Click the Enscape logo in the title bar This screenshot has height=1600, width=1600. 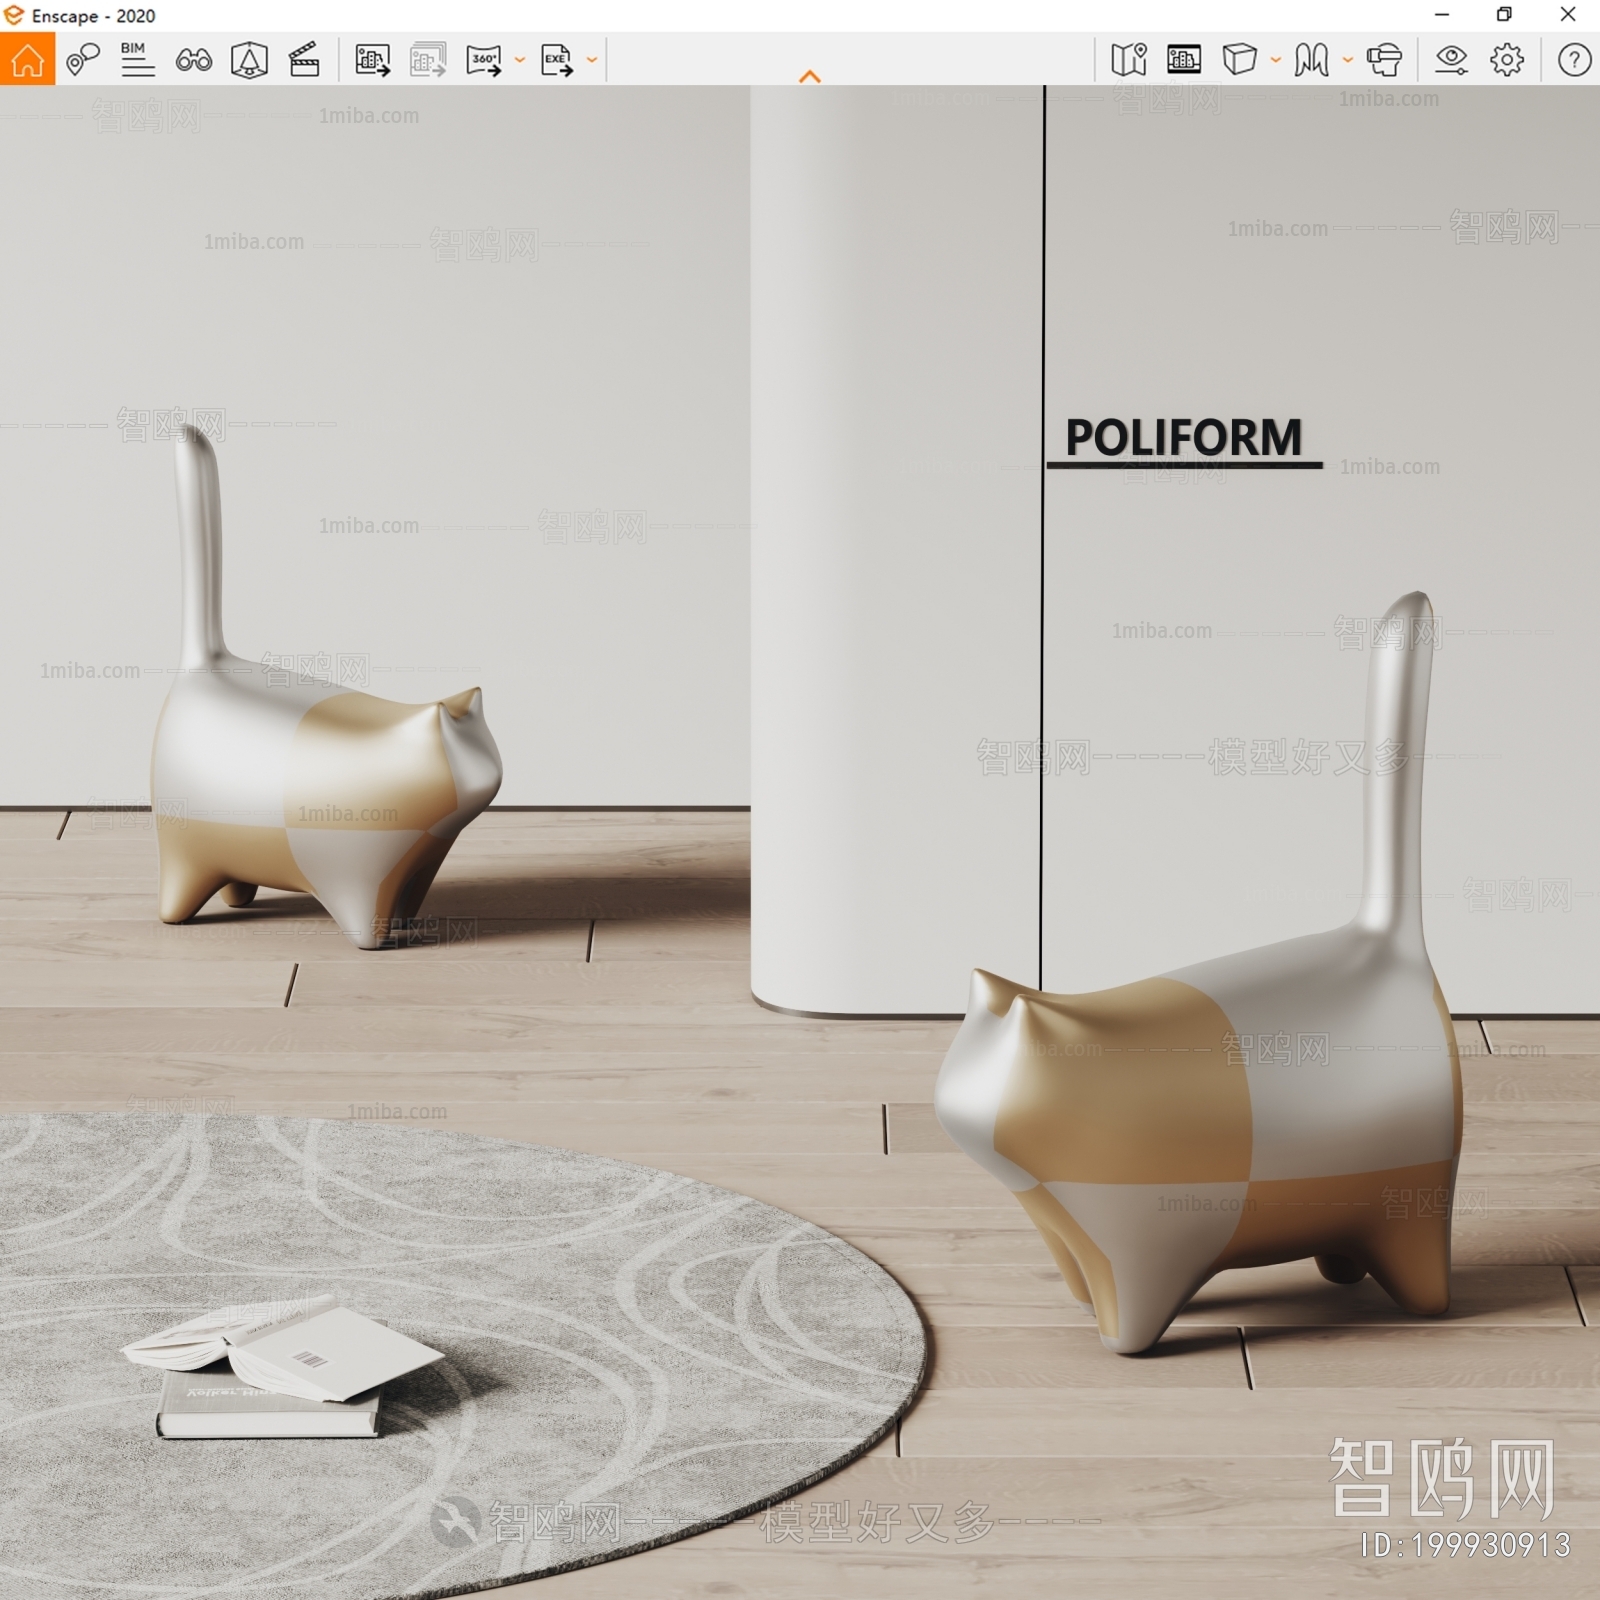(14, 15)
